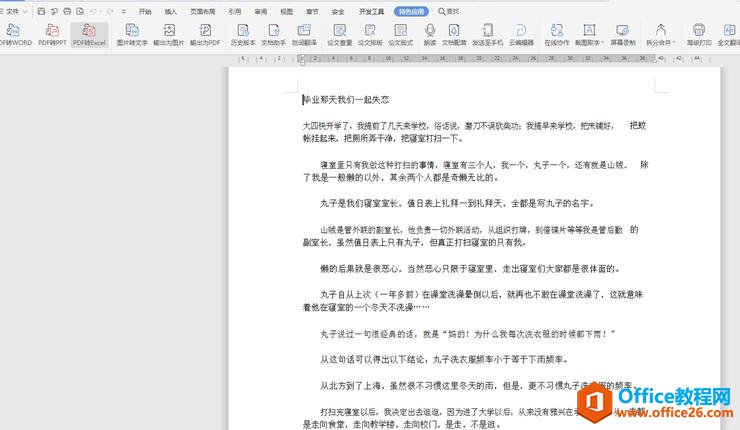Open the 历史版本 history tool
The width and height of the screenshot is (740, 430).
[x=243, y=35]
